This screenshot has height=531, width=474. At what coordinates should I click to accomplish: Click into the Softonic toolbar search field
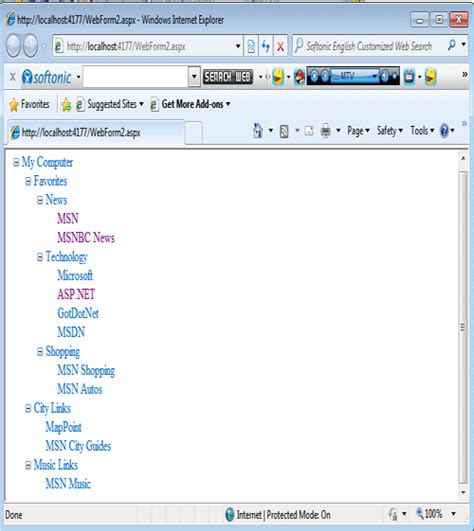coord(136,77)
